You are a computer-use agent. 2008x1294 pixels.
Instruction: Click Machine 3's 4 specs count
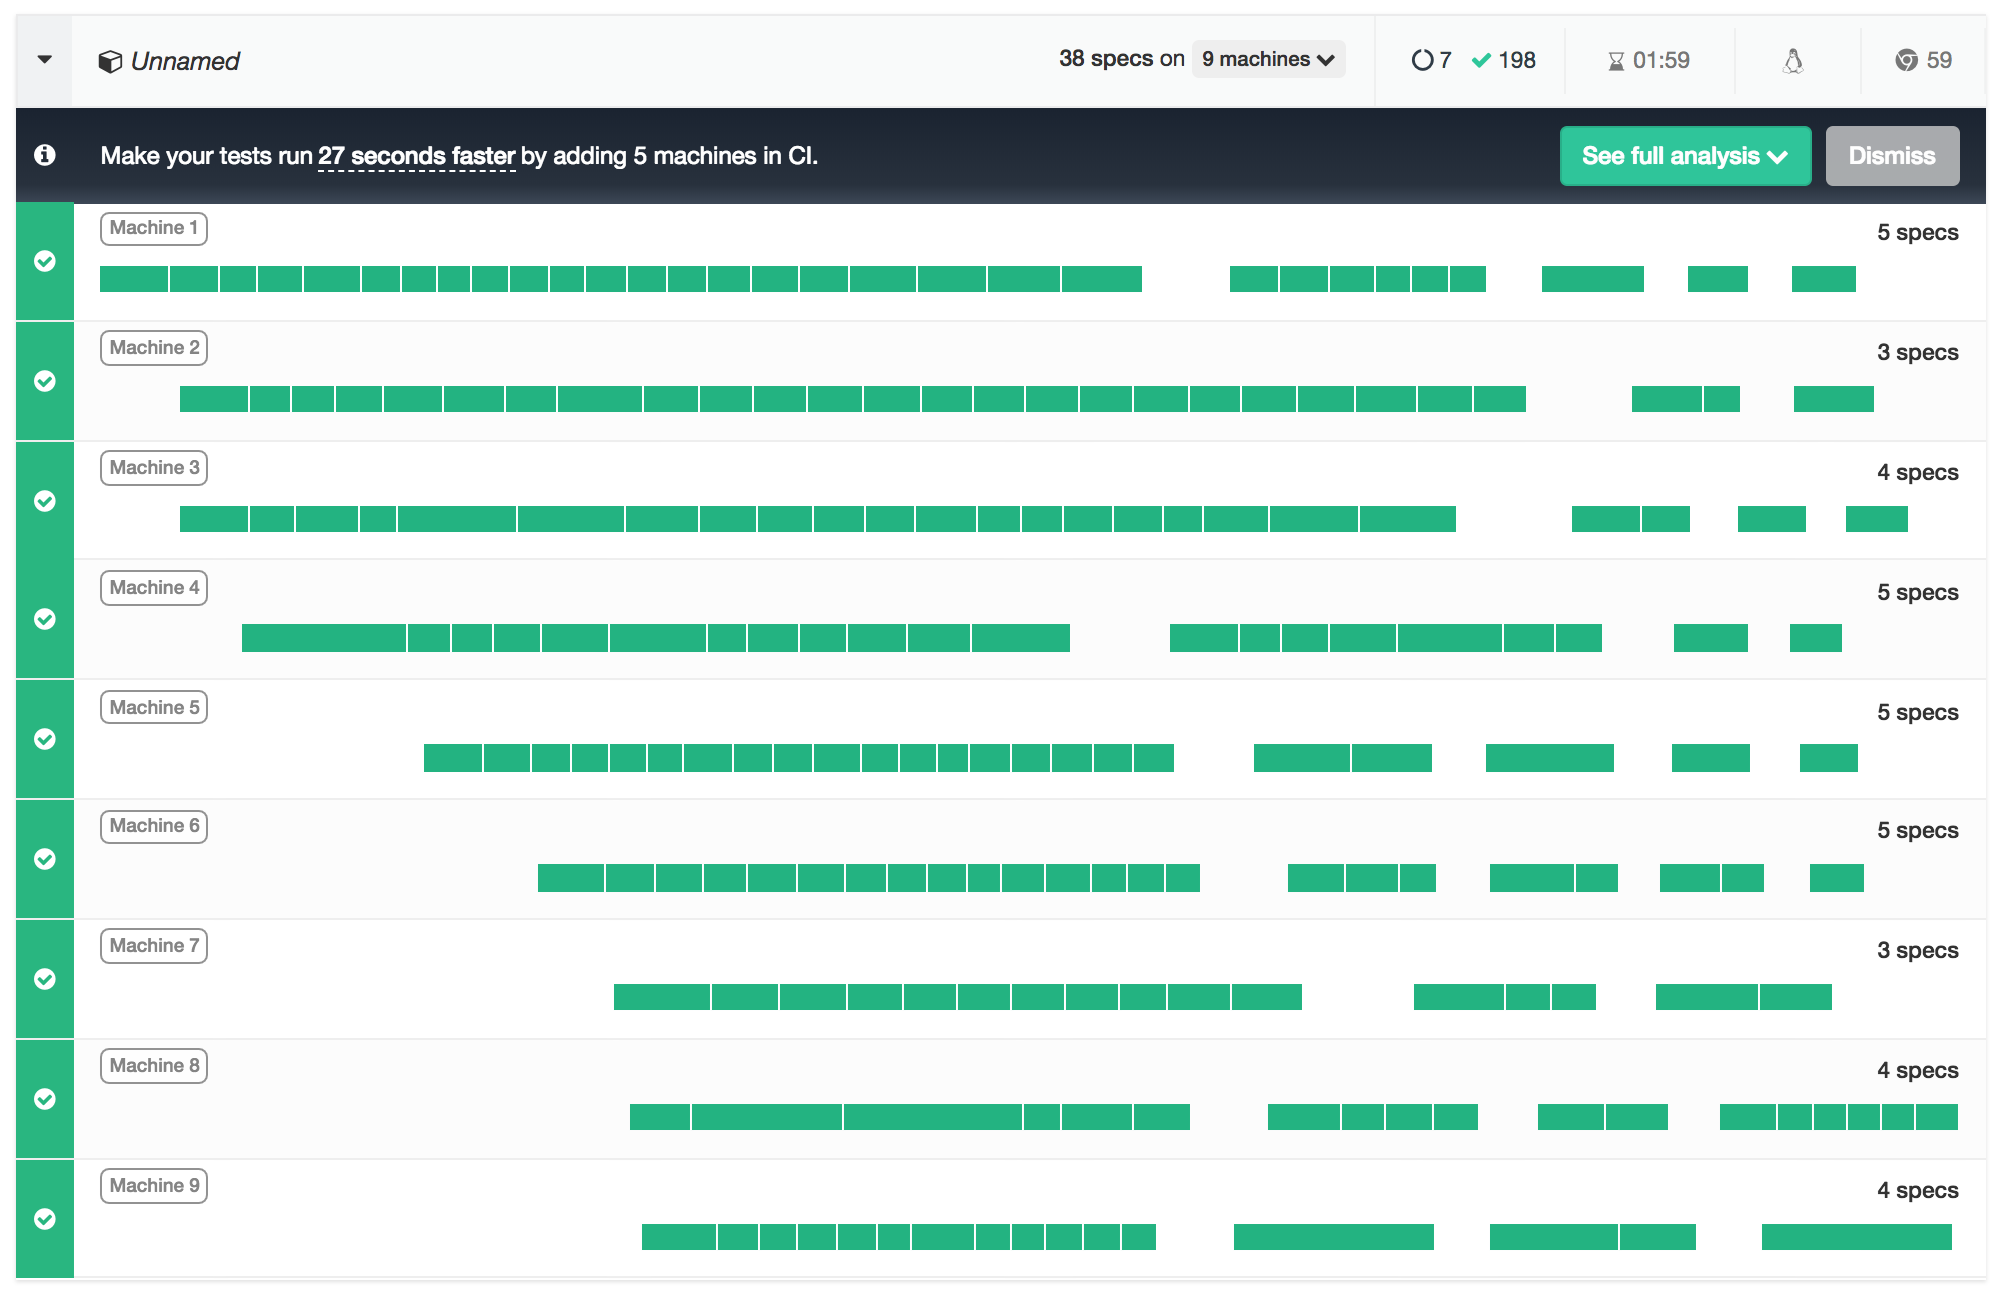coord(1917,472)
